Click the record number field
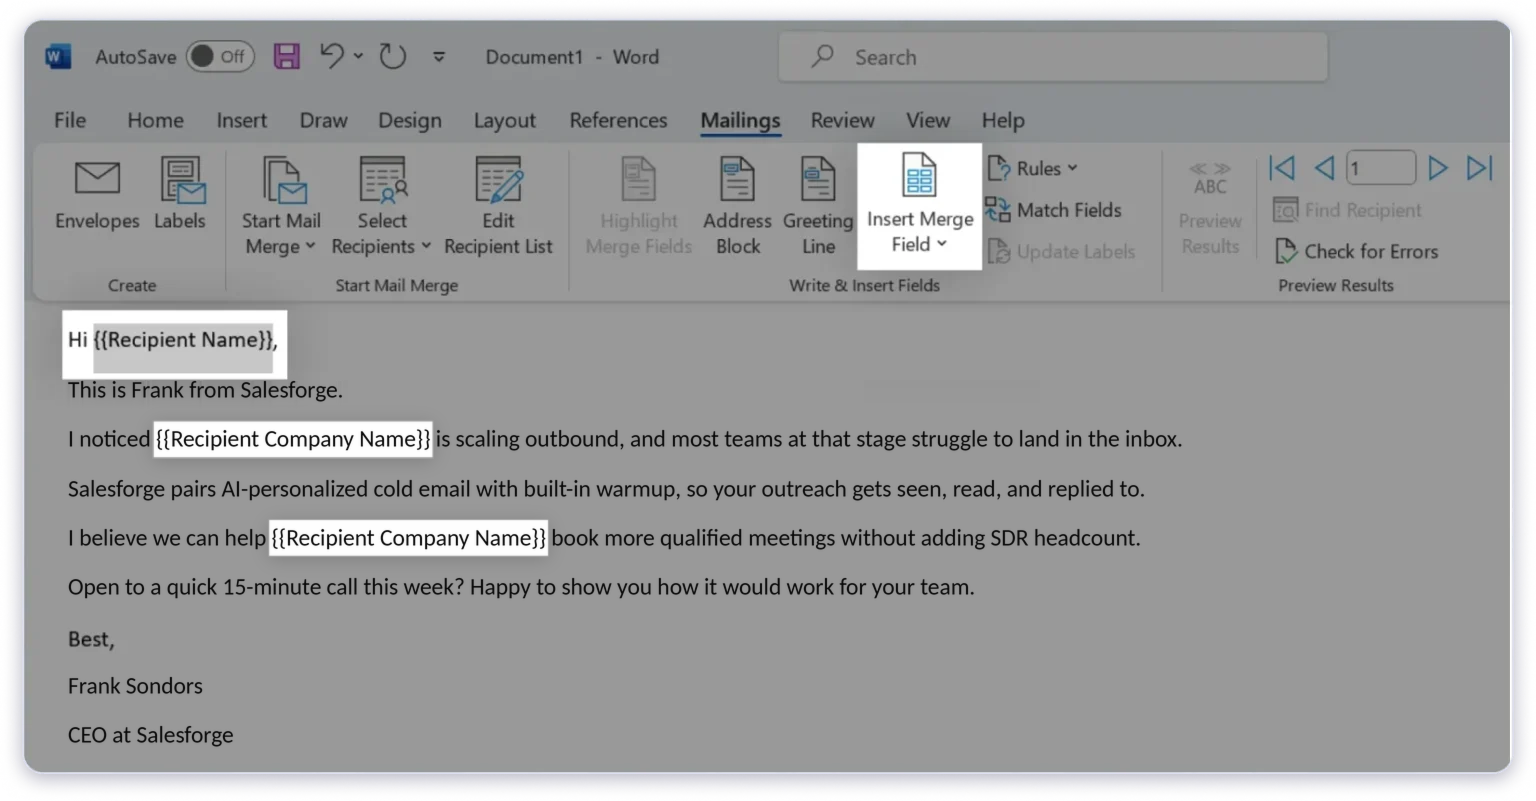 click(1381, 168)
